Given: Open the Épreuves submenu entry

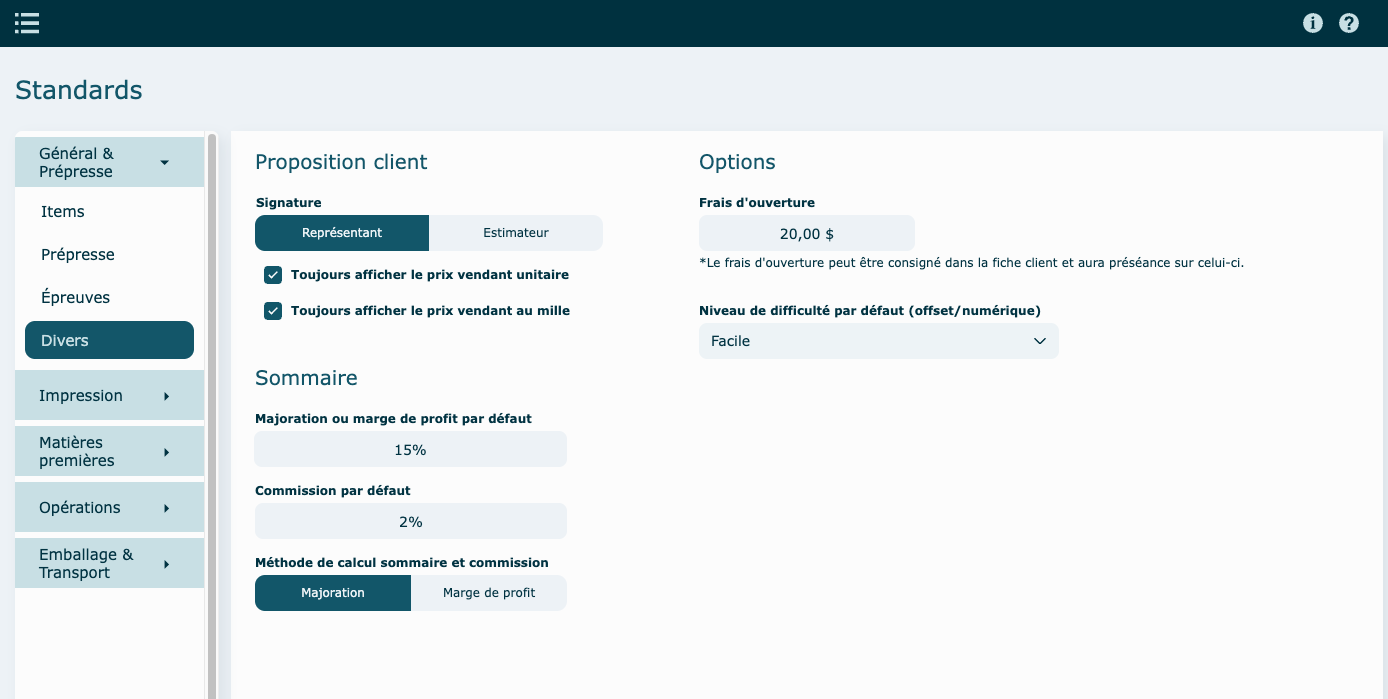Looking at the screenshot, I should point(76,298).
